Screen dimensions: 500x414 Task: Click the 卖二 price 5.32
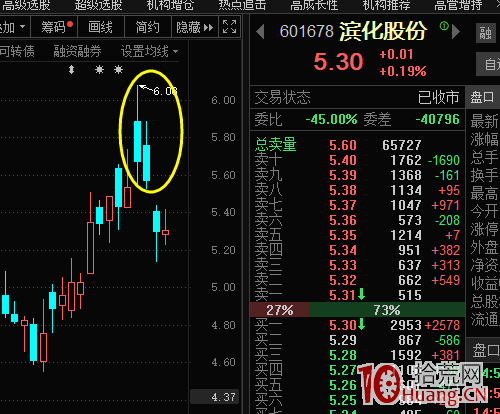point(343,280)
